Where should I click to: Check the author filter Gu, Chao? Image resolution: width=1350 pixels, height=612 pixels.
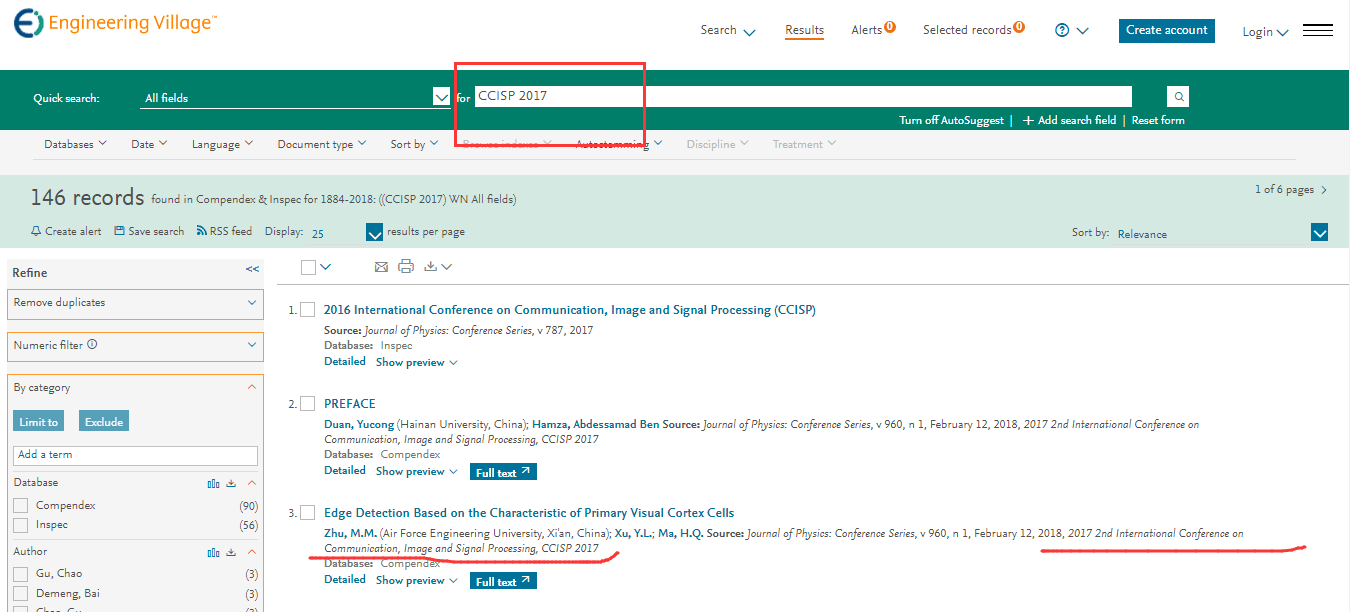point(21,574)
